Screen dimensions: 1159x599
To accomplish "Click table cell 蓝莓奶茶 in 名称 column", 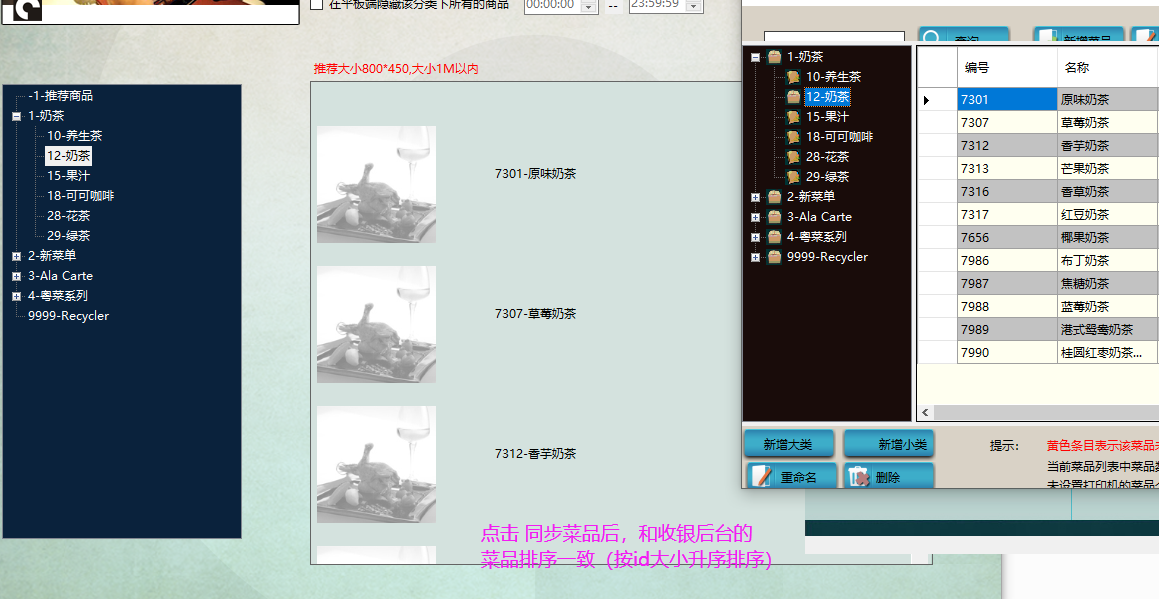I will (x=1107, y=306).
